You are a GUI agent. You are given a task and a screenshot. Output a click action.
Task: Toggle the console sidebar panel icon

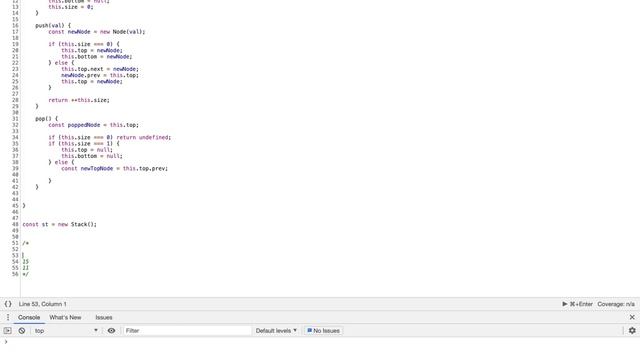(8, 331)
